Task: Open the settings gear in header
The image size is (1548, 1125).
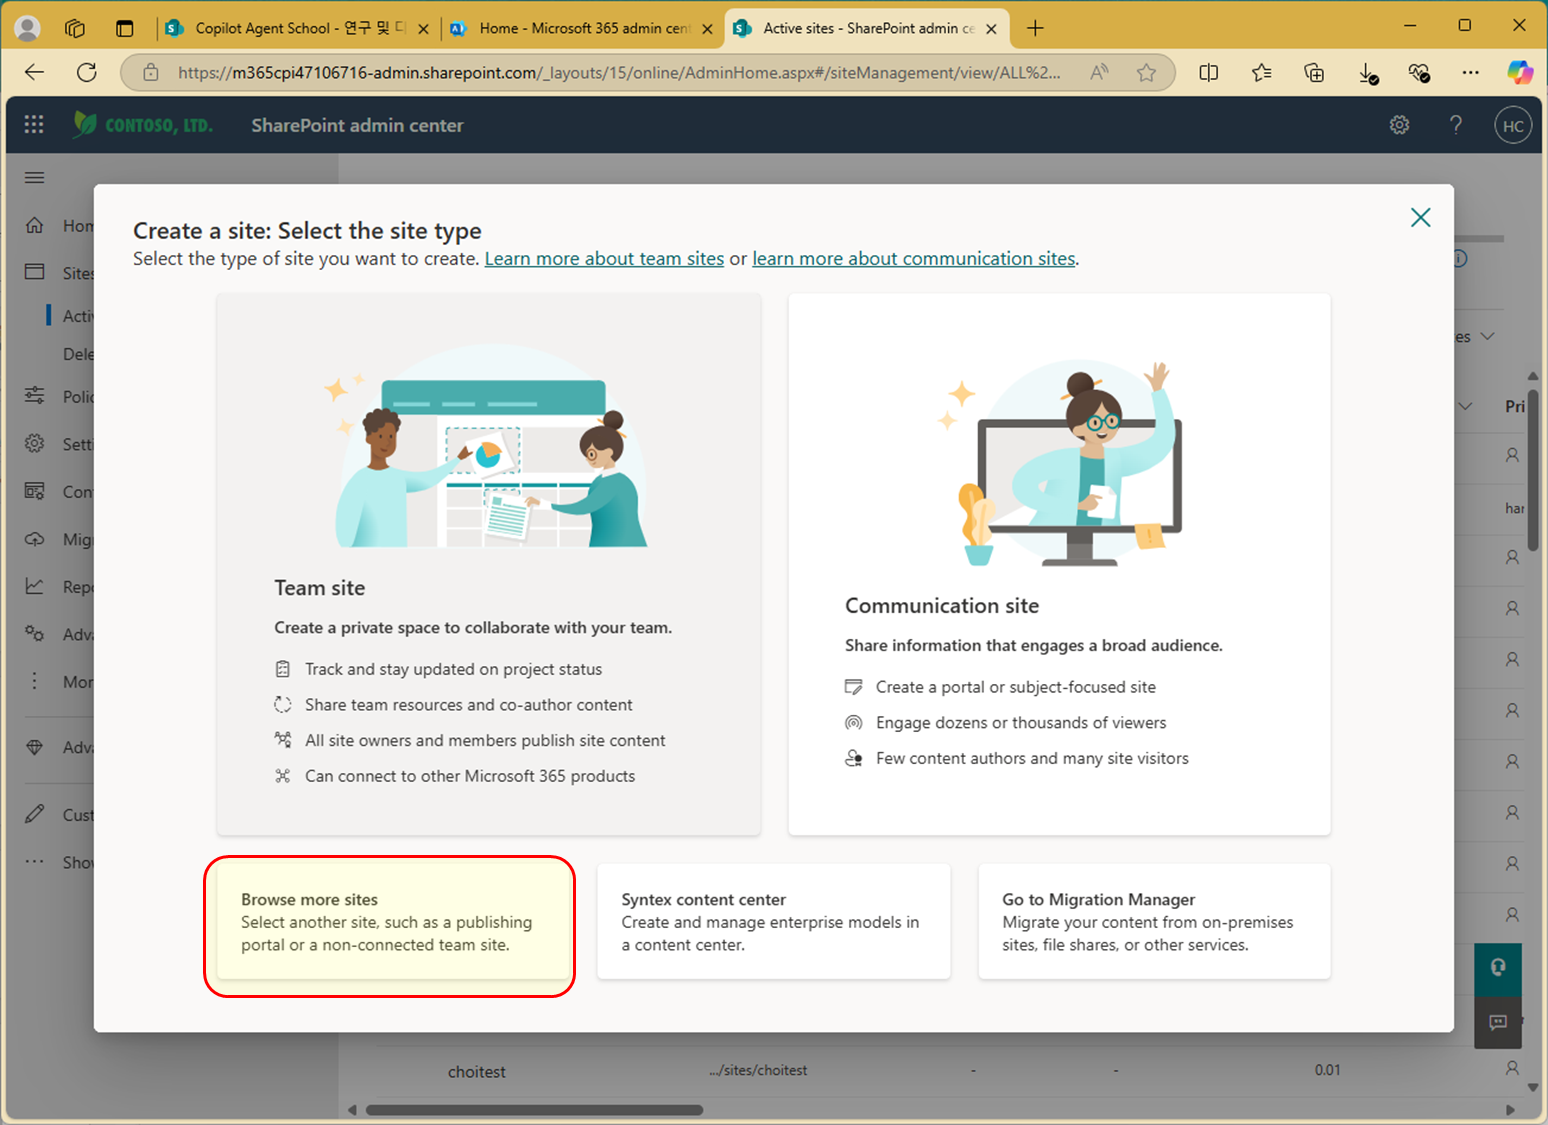Action: (x=1400, y=125)
